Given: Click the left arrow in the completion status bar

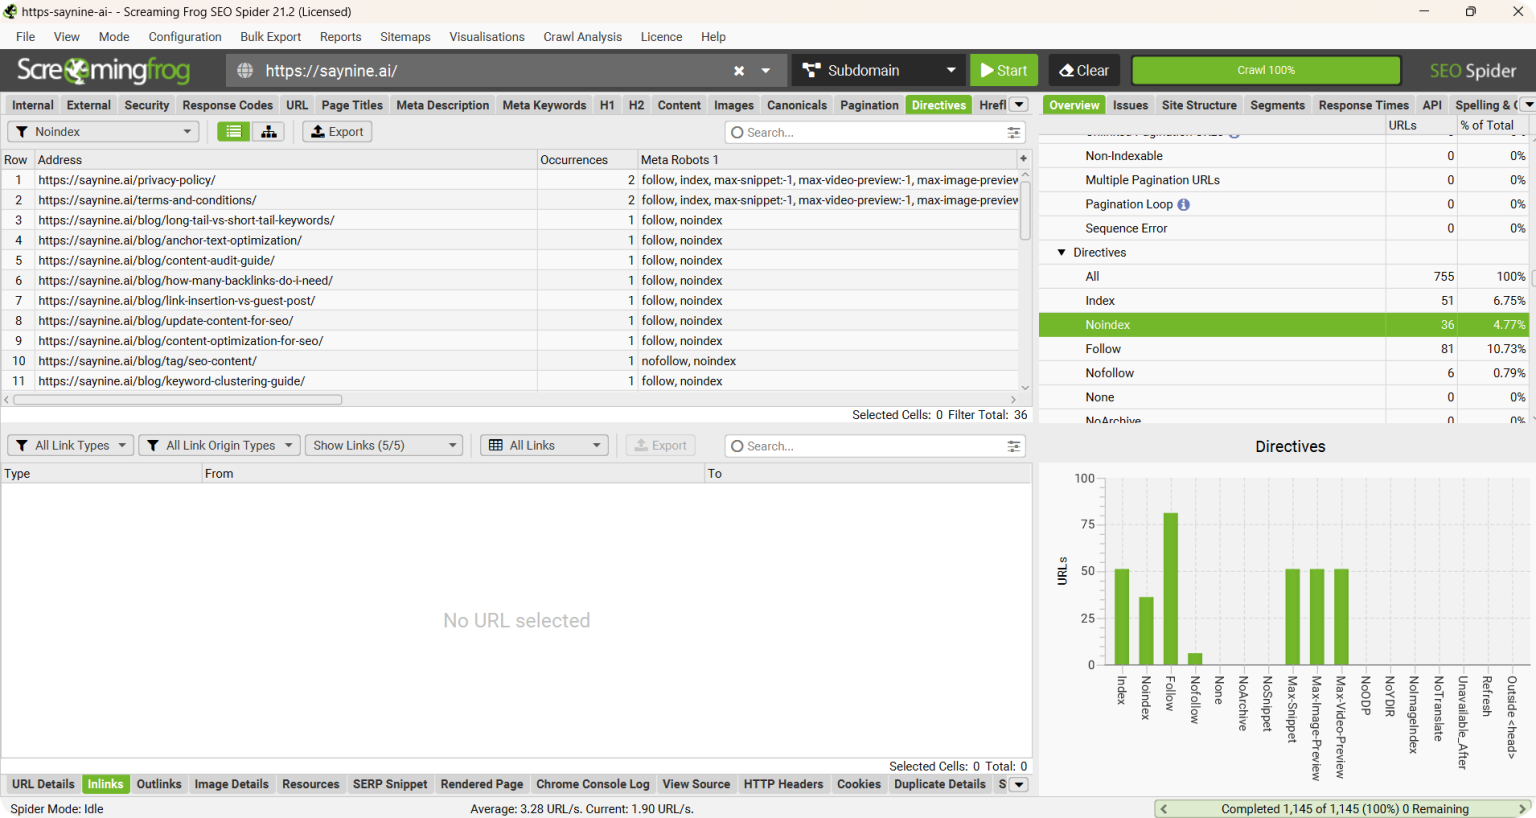Looking at the screenshot, I should [1164, 809].
